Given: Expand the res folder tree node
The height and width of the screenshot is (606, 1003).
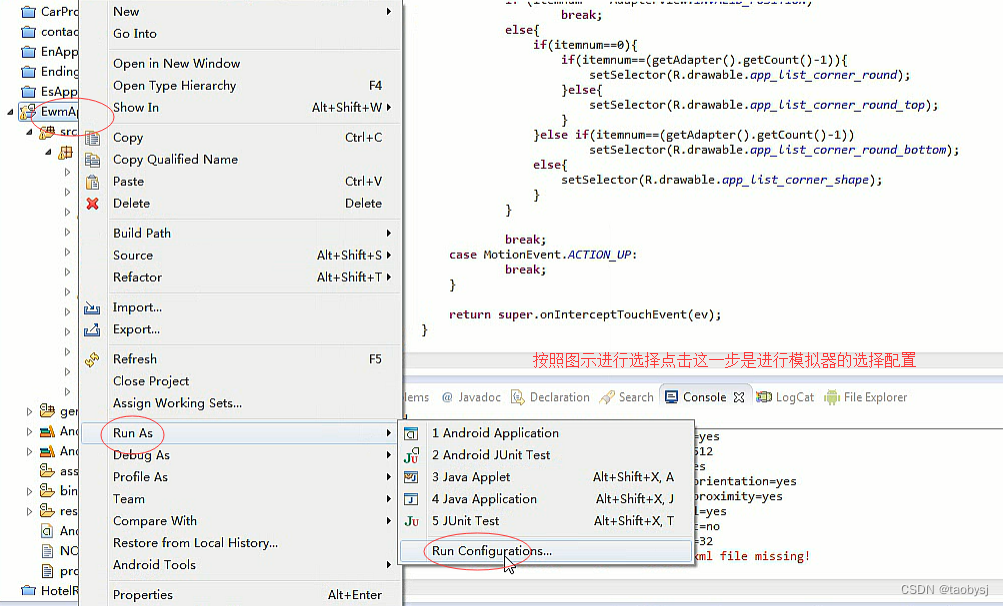Looking at the screenshot, I should pos(29,511).
